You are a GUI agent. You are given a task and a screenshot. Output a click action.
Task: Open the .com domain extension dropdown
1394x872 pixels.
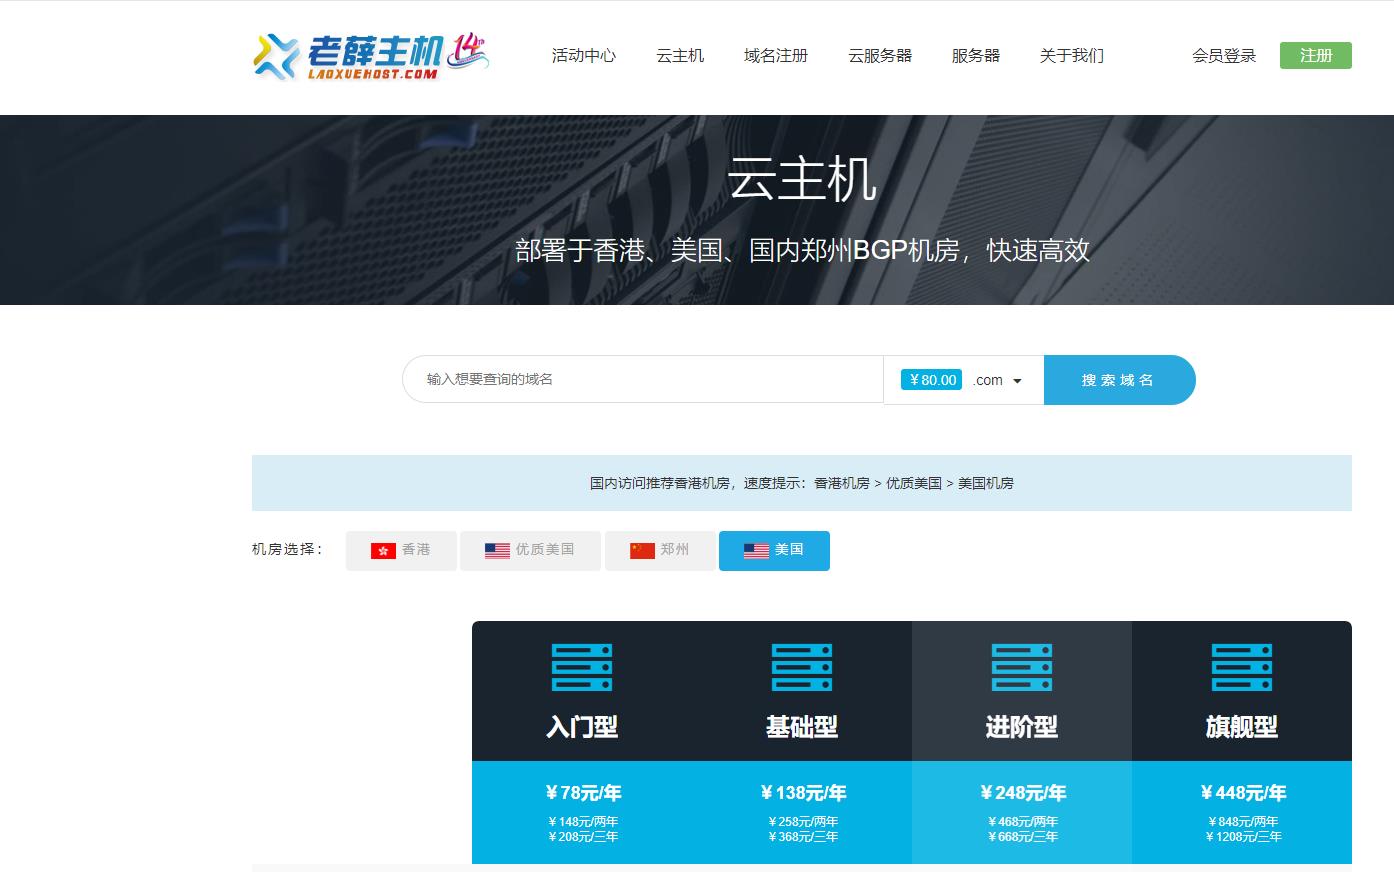coord(998,380)
